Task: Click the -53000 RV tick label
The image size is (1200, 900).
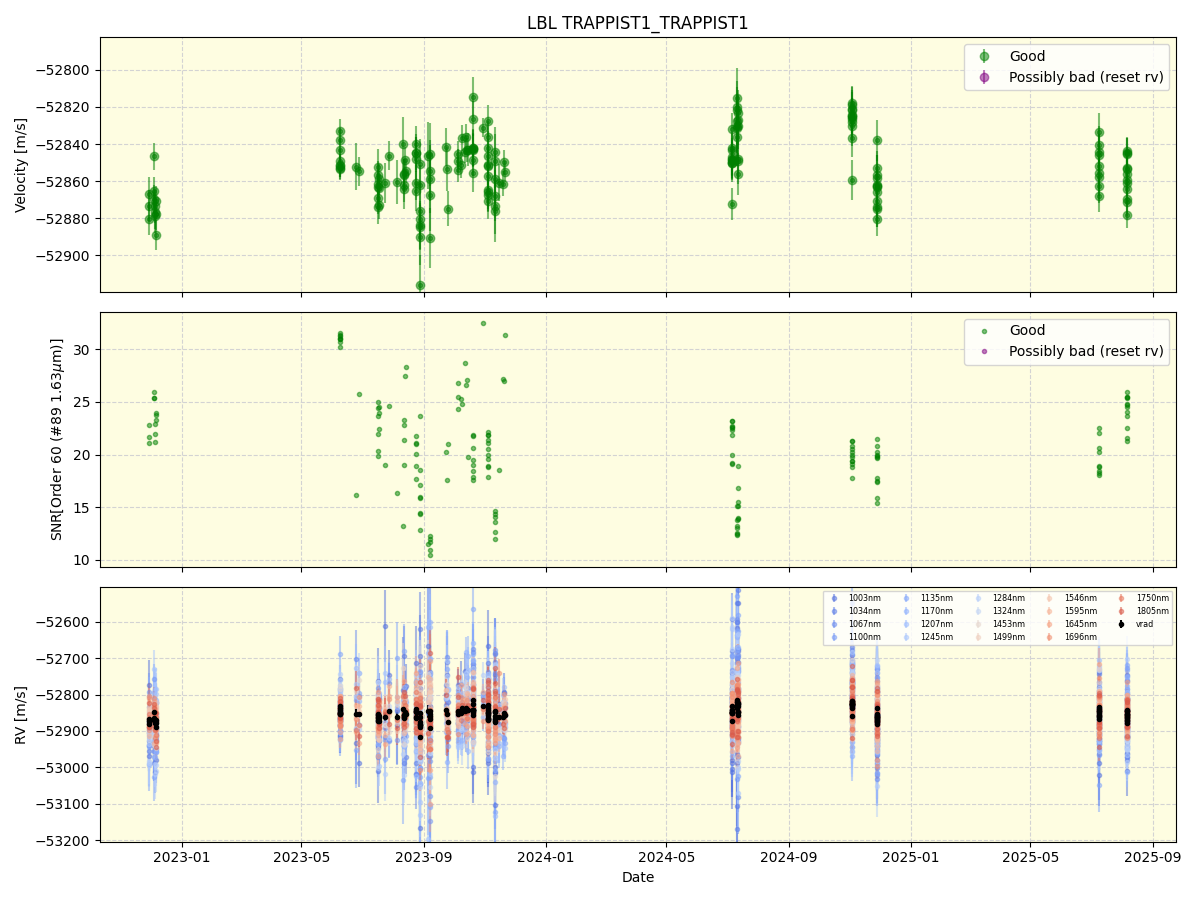Action: click(64, 768)
